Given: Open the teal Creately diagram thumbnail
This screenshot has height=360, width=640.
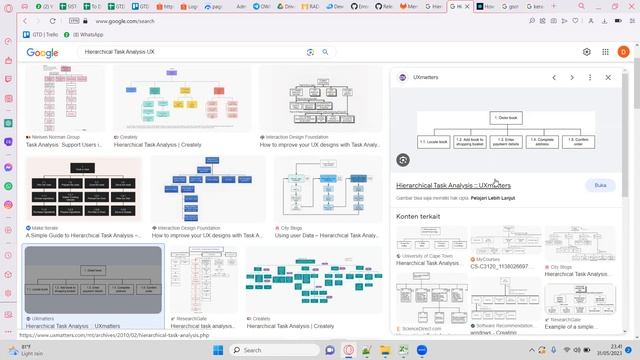Looking at the screenshot, I should [x=314, y=280].
